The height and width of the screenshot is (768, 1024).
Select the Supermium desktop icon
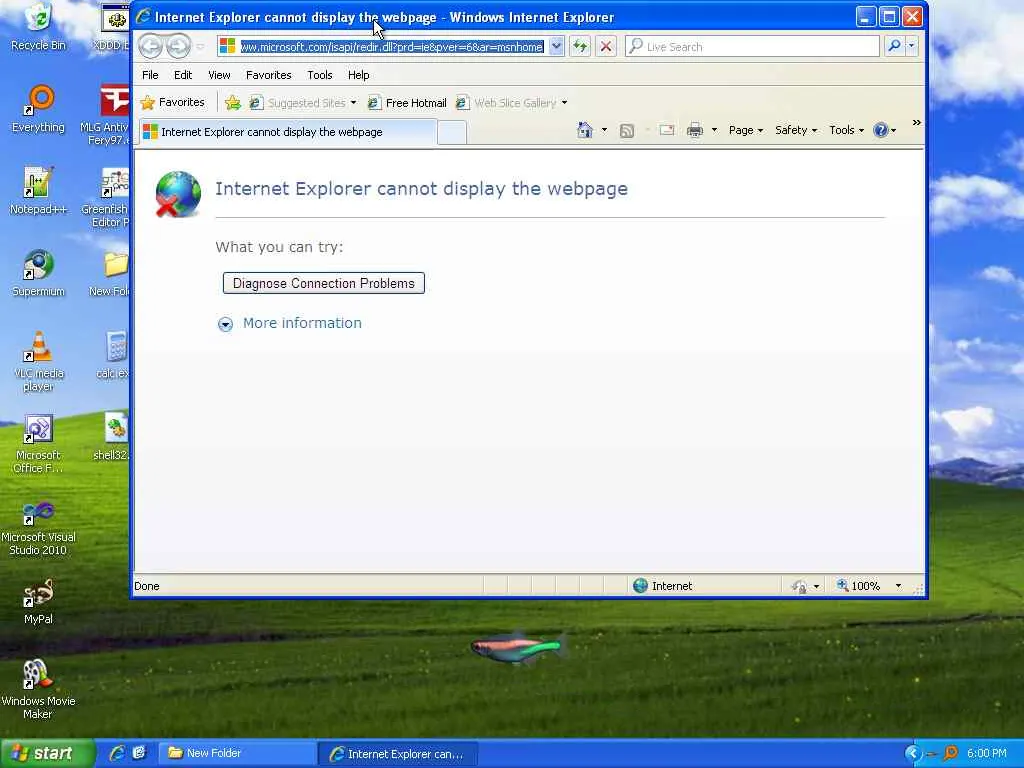[38, 273]
